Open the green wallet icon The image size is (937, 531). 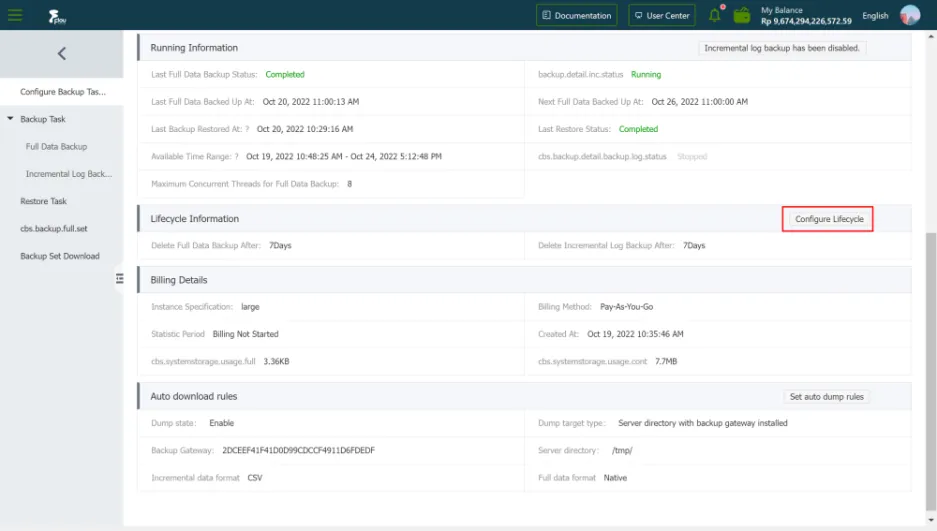point(742,15)
